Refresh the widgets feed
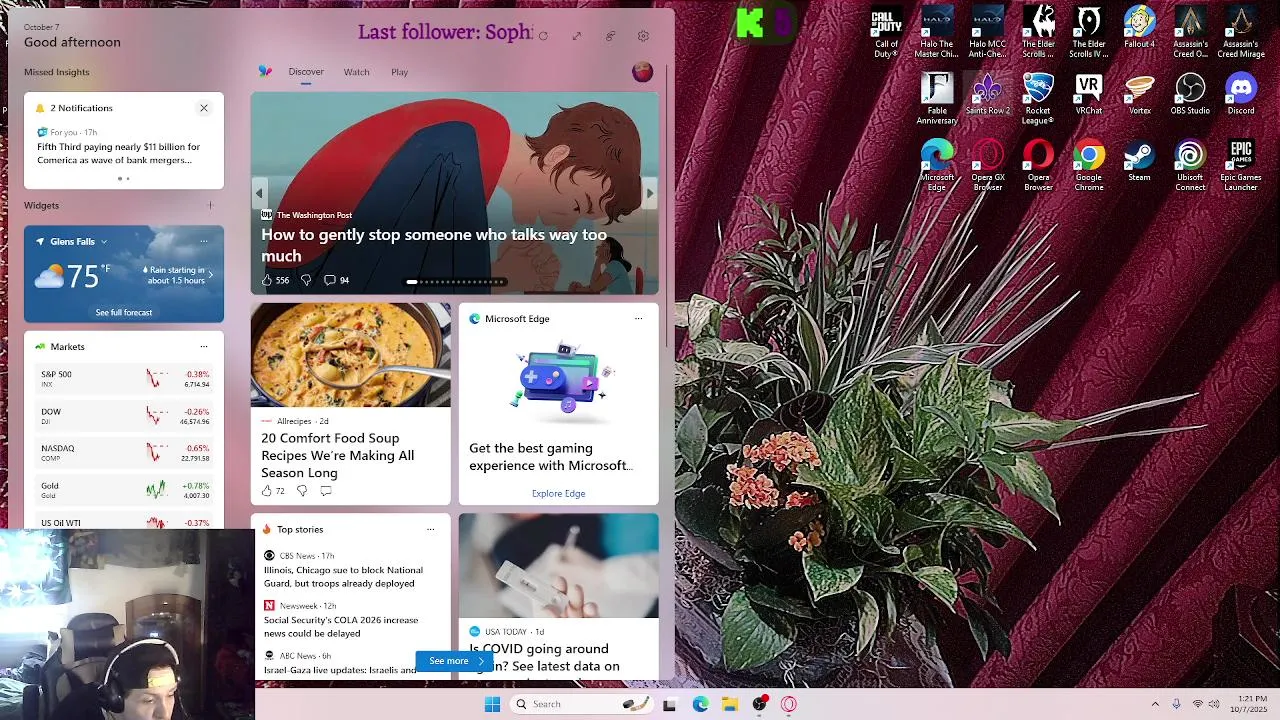 [543, 36]
